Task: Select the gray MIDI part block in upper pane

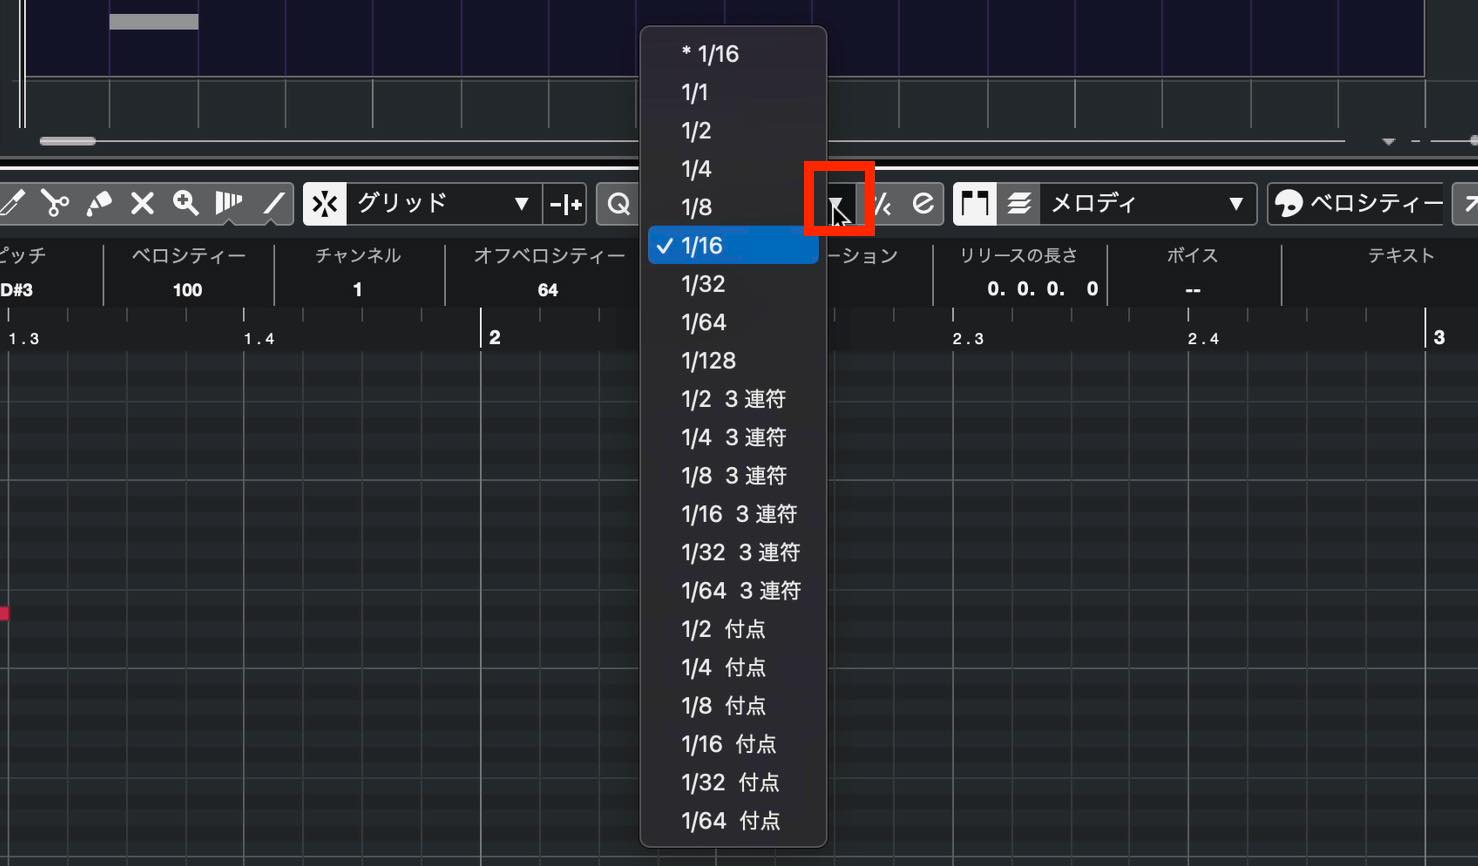Action: pyautogui.click(x=154, y=21)
